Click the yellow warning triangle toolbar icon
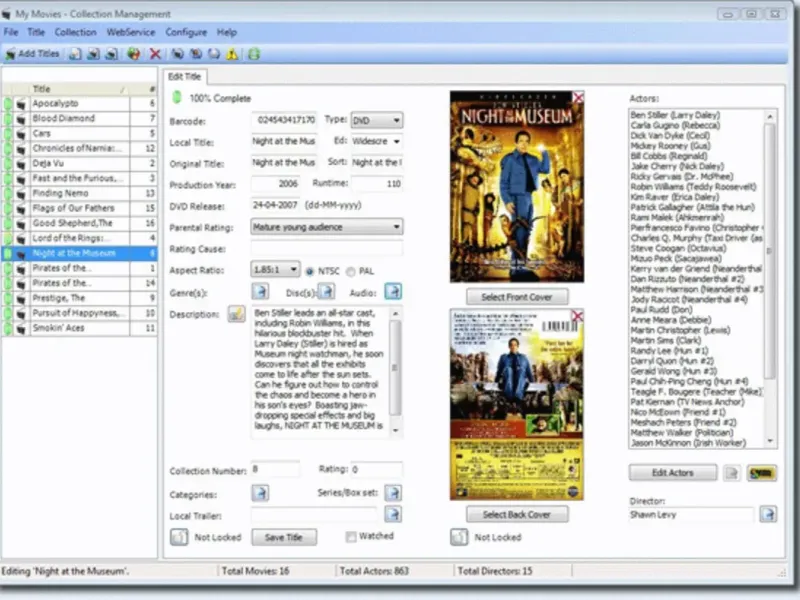800x600 pixels. (232, 54)
